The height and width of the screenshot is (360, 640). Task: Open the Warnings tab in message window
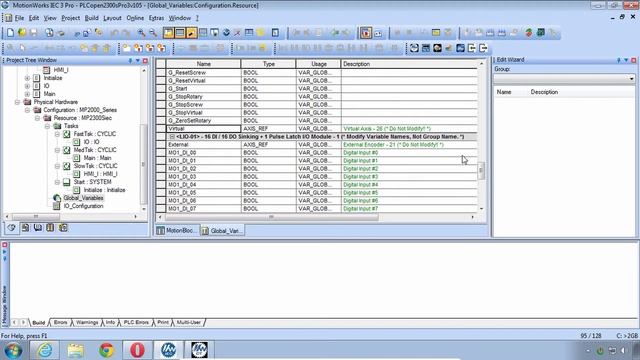[x=87, y=322]
